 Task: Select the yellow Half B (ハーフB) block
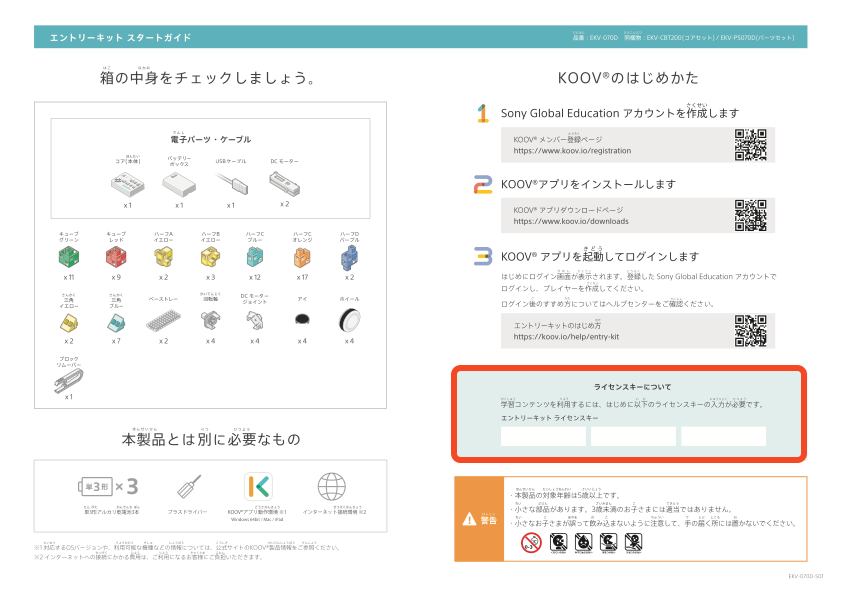click(x=211, y=258)
